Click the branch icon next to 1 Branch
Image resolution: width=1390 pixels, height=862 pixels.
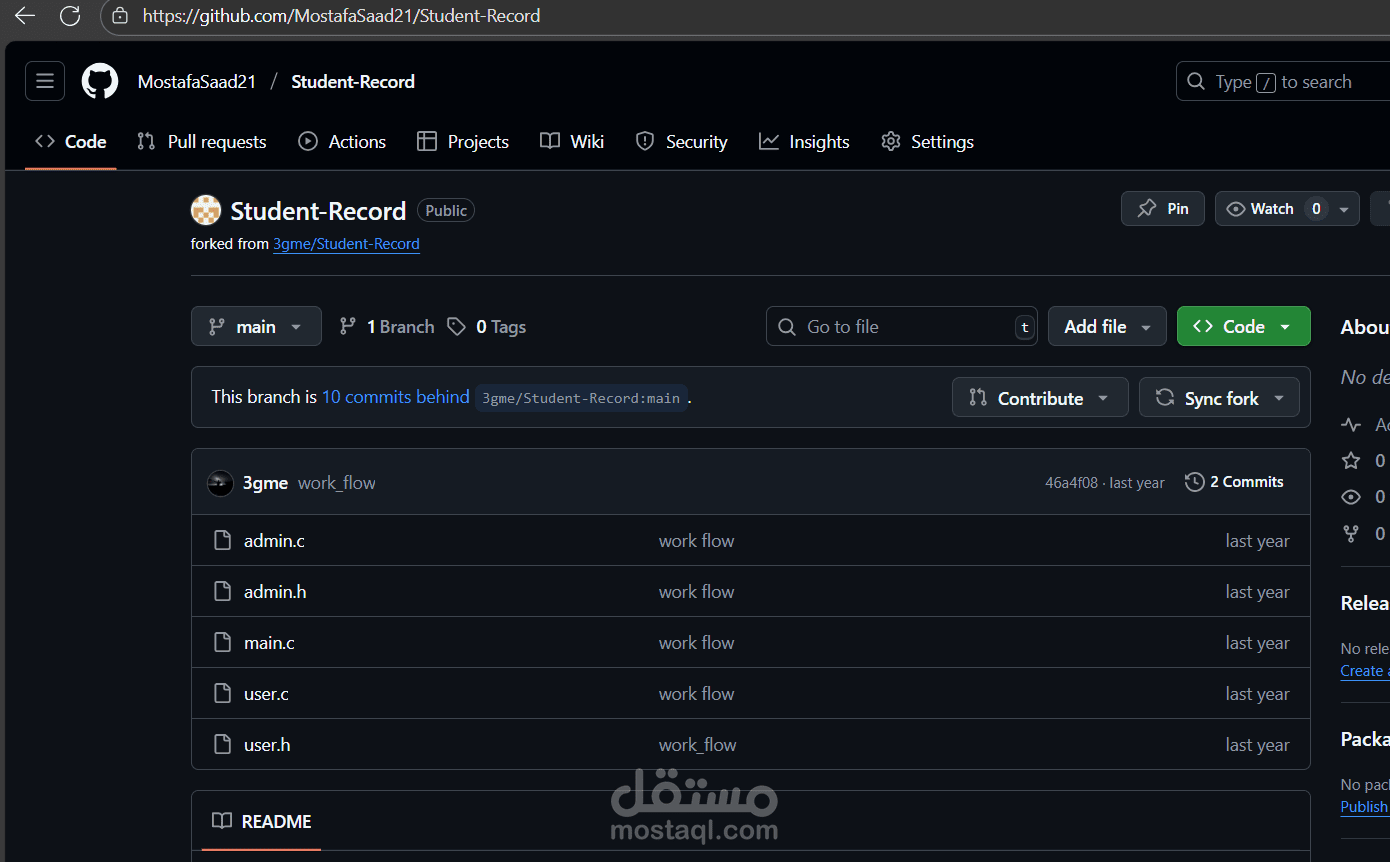point(347,326)
